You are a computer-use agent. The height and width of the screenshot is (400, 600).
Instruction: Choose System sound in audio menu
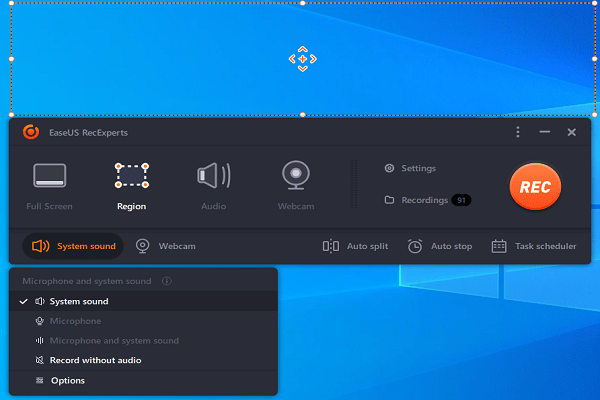[x=143, y=301]
